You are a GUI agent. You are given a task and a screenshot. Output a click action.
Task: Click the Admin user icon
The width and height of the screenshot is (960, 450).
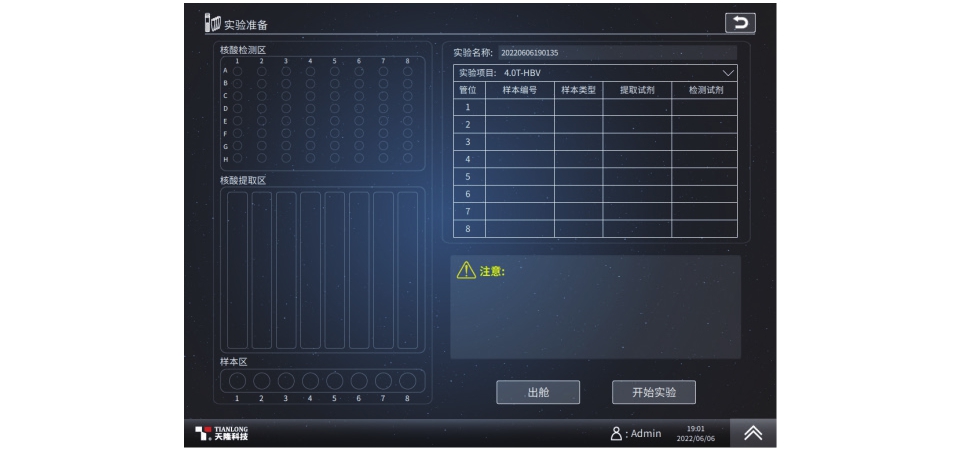click(617, 433)
